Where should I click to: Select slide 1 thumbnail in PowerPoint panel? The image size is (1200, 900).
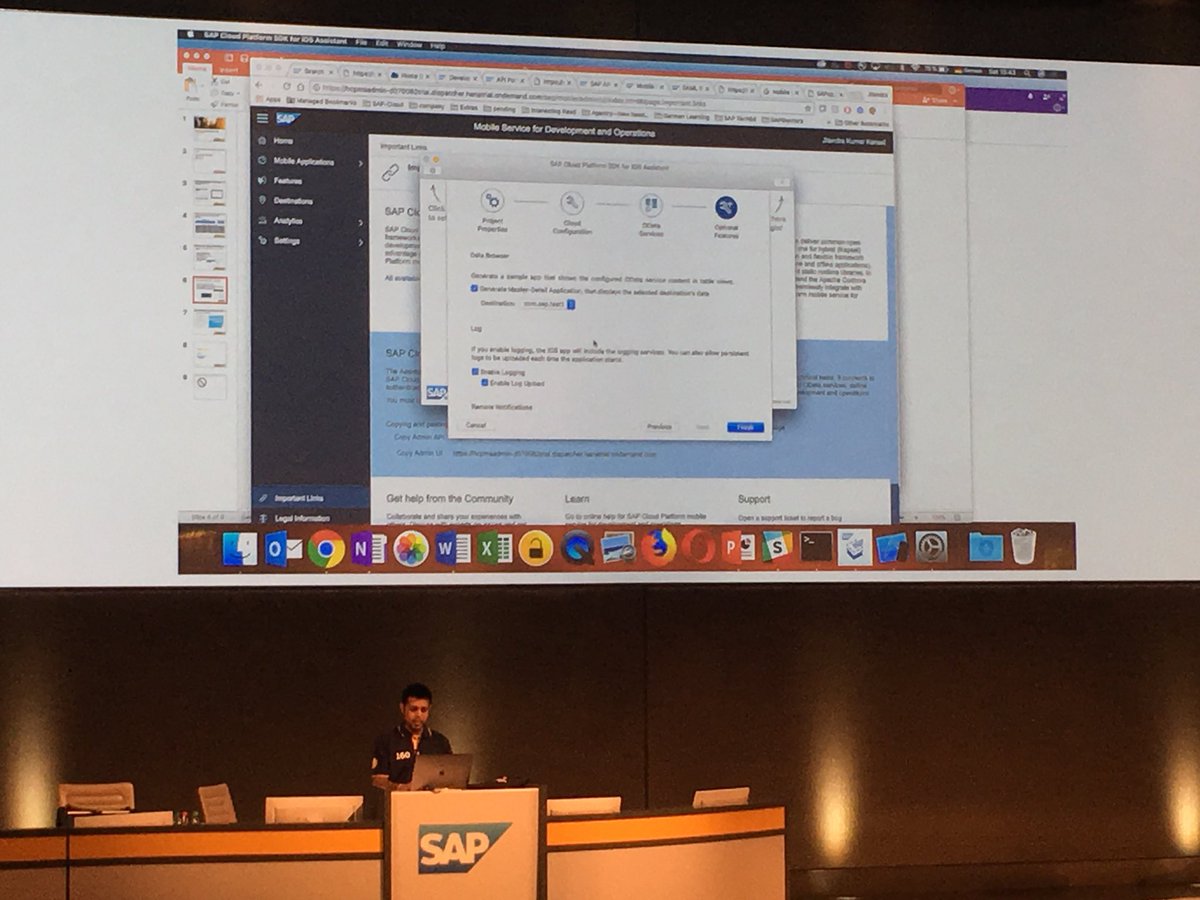pyautogui.click(x=210, y=129)
